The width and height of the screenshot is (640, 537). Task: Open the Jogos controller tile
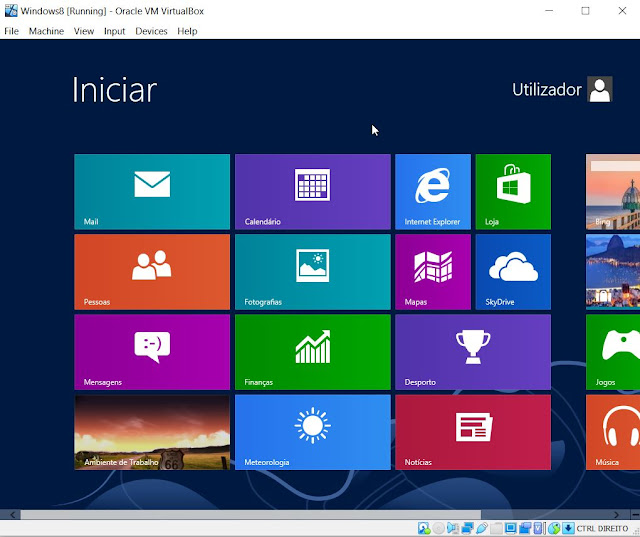(613, 352)
